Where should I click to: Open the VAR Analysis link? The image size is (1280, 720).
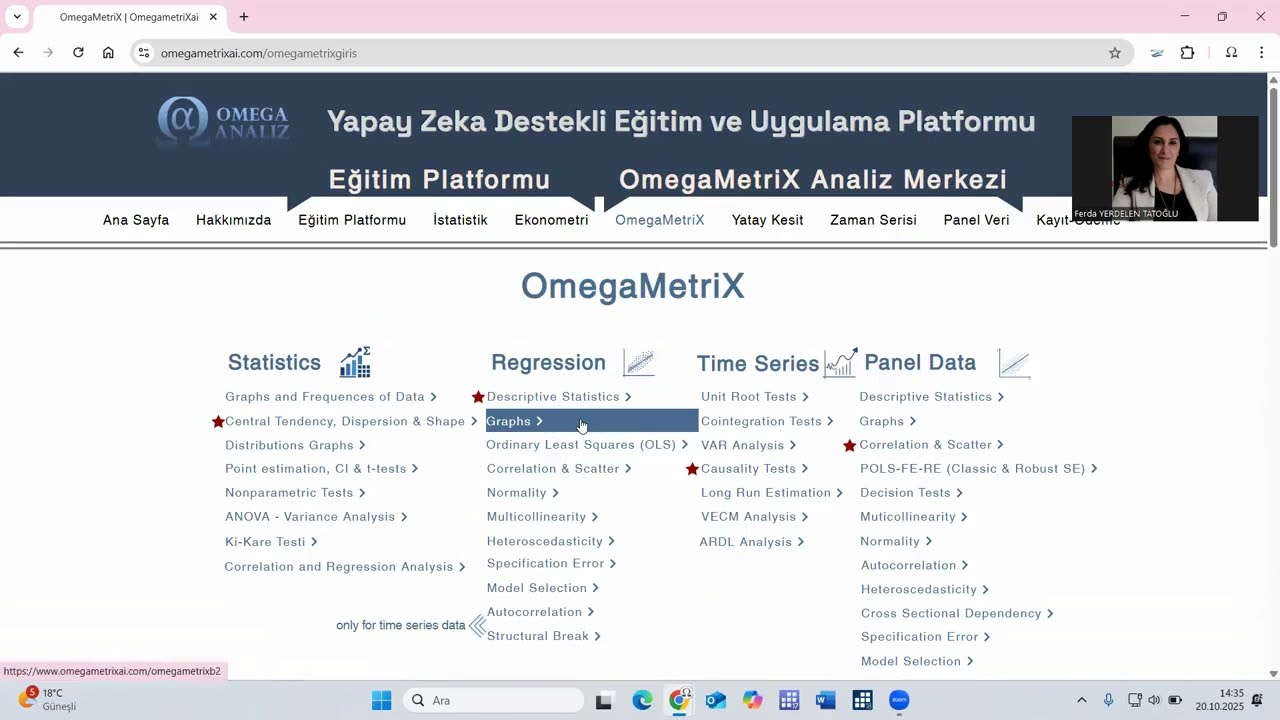click(748, 445)
